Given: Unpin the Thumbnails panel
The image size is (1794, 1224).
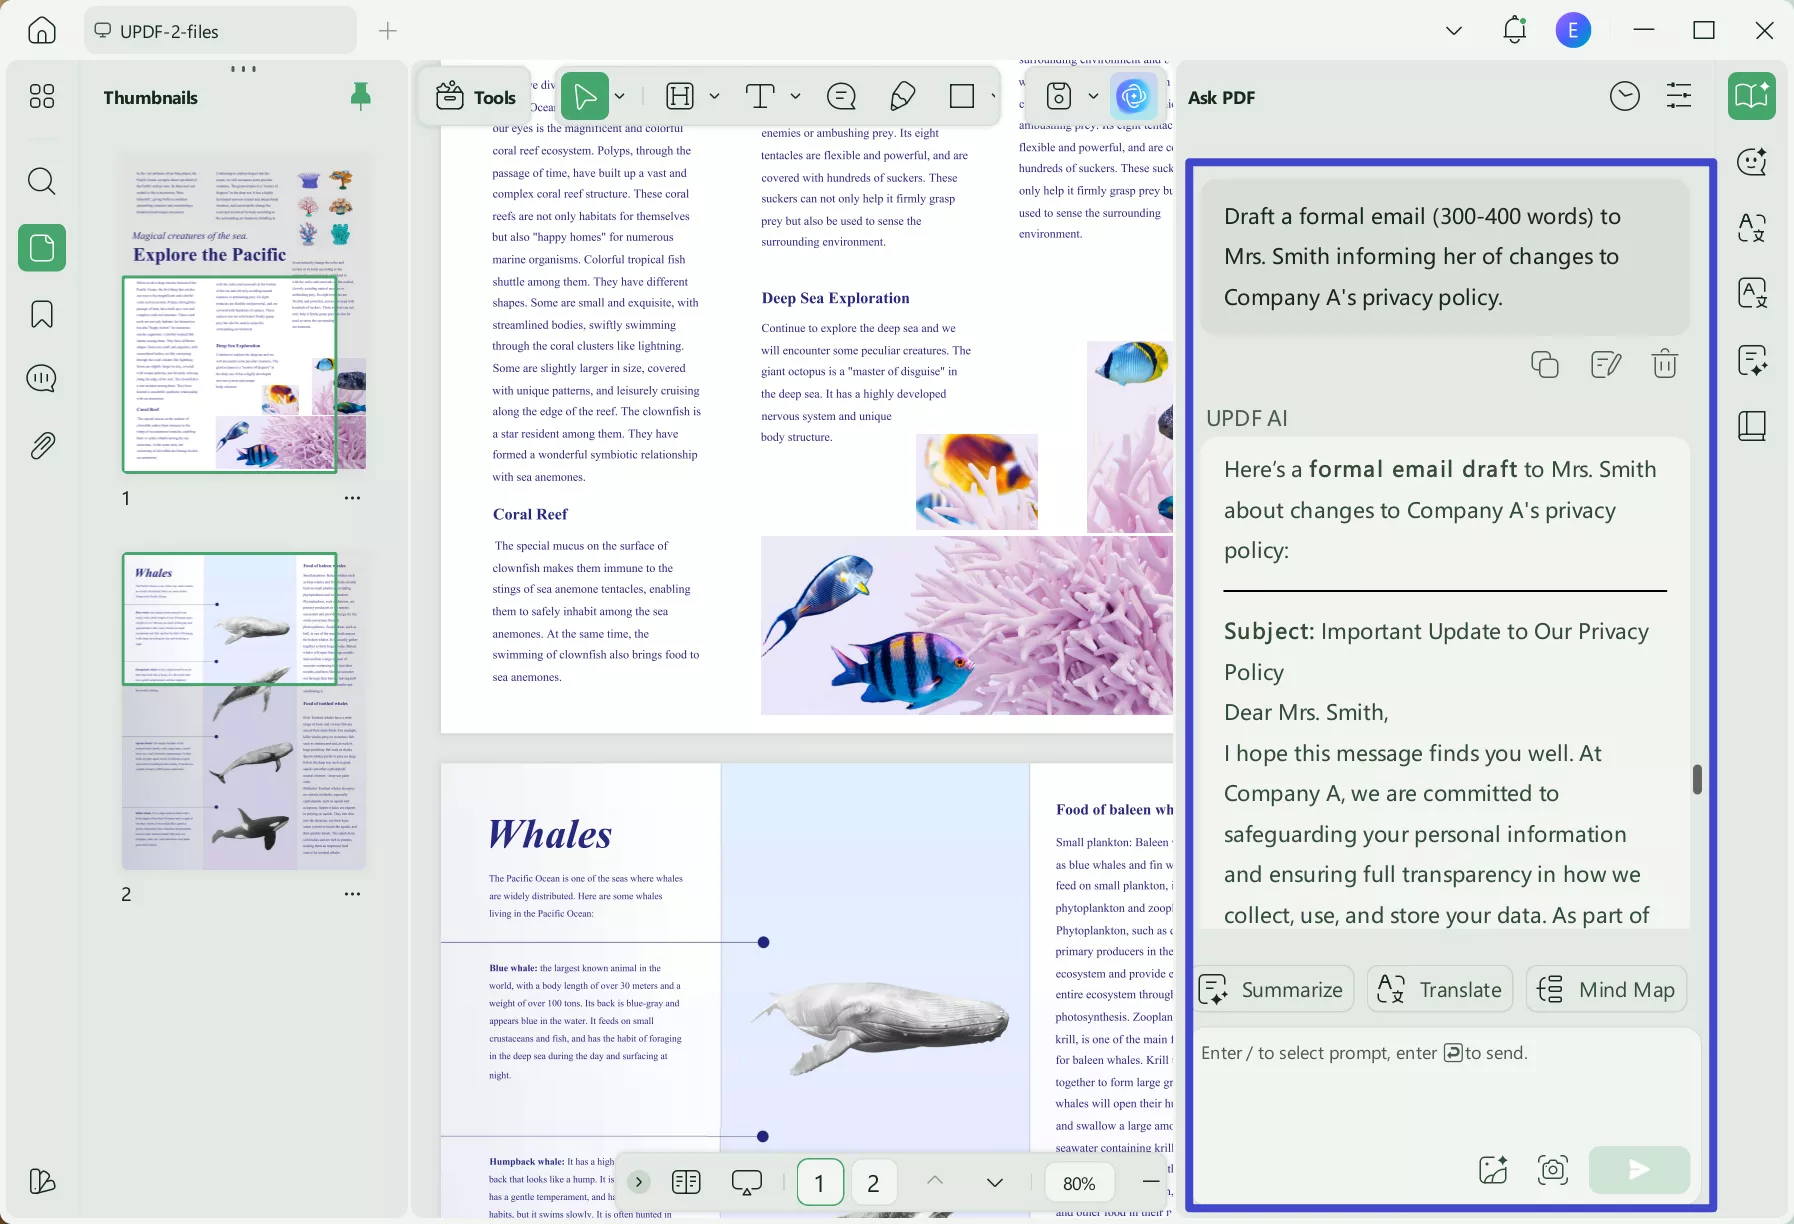Looking at the screenshot, I should click(x=361, y=96).
